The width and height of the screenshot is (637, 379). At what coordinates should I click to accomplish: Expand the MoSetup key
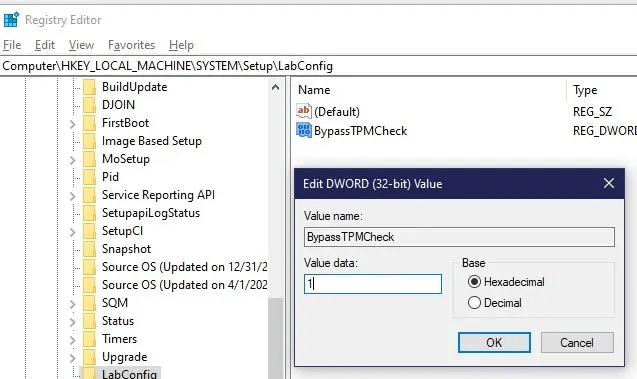click(73, 160)
